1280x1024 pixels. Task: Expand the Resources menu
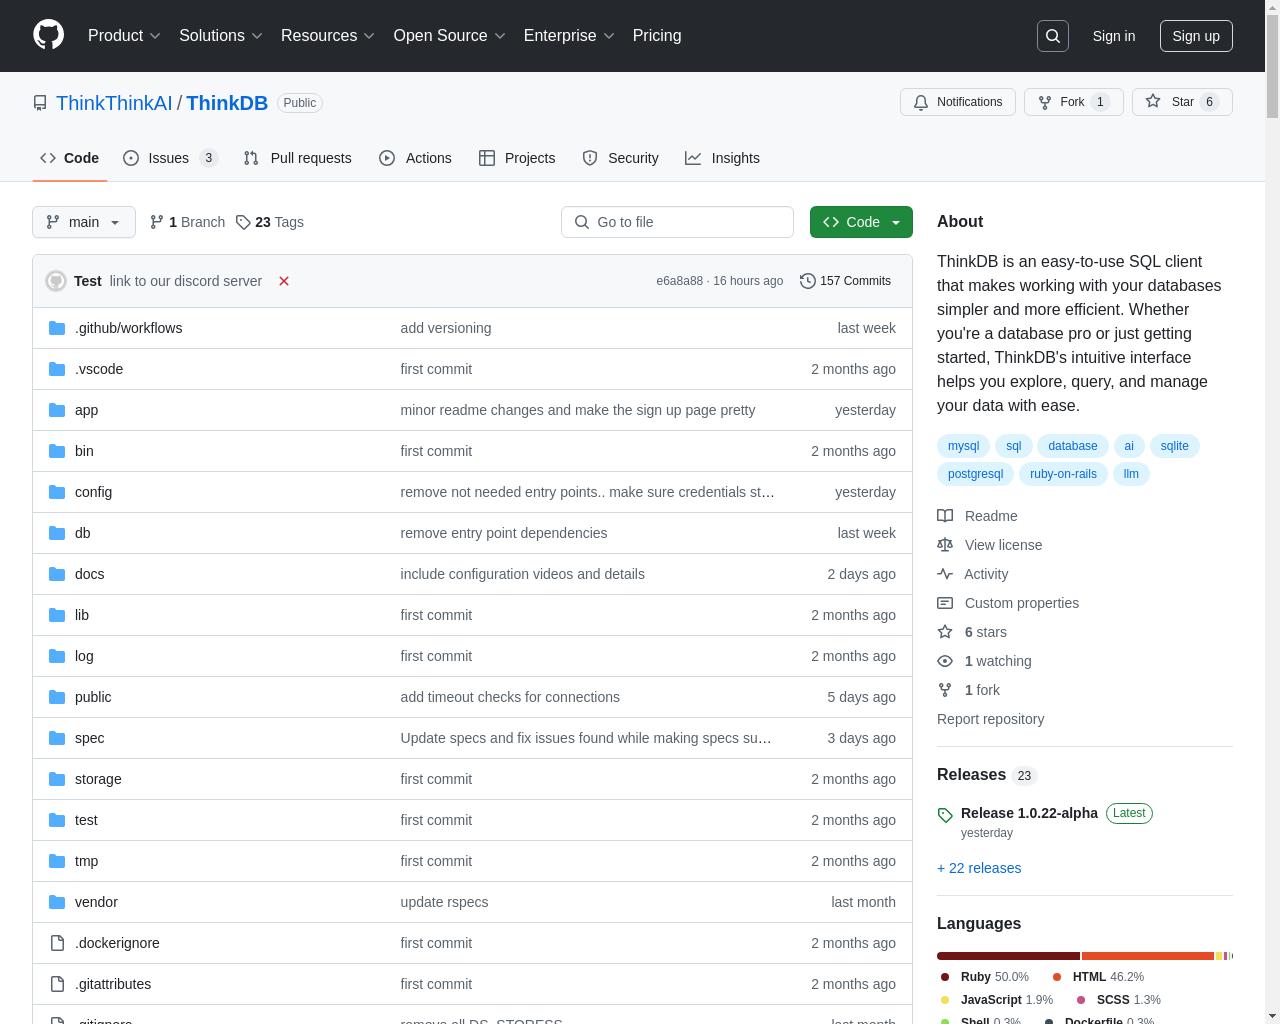click(x=328, y=35)
